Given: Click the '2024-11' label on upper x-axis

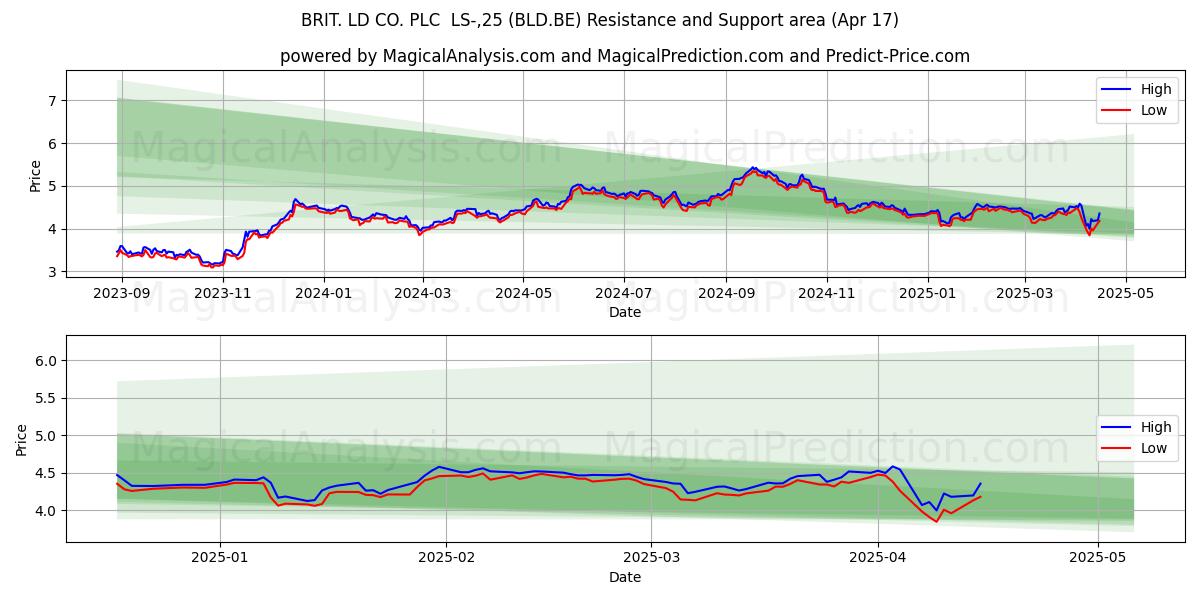Looking at the screenshot, I should (x=826, y=293).
